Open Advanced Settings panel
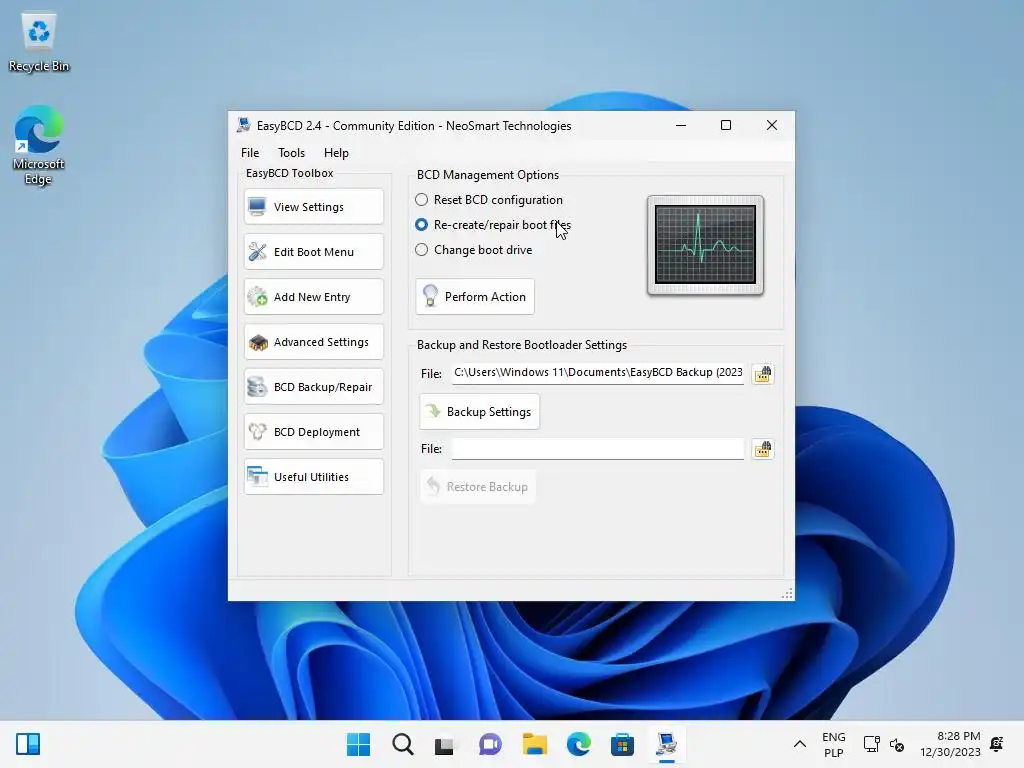Image resolution: width=1024 pixels, height=768 pixels. (x=313, y=342)
